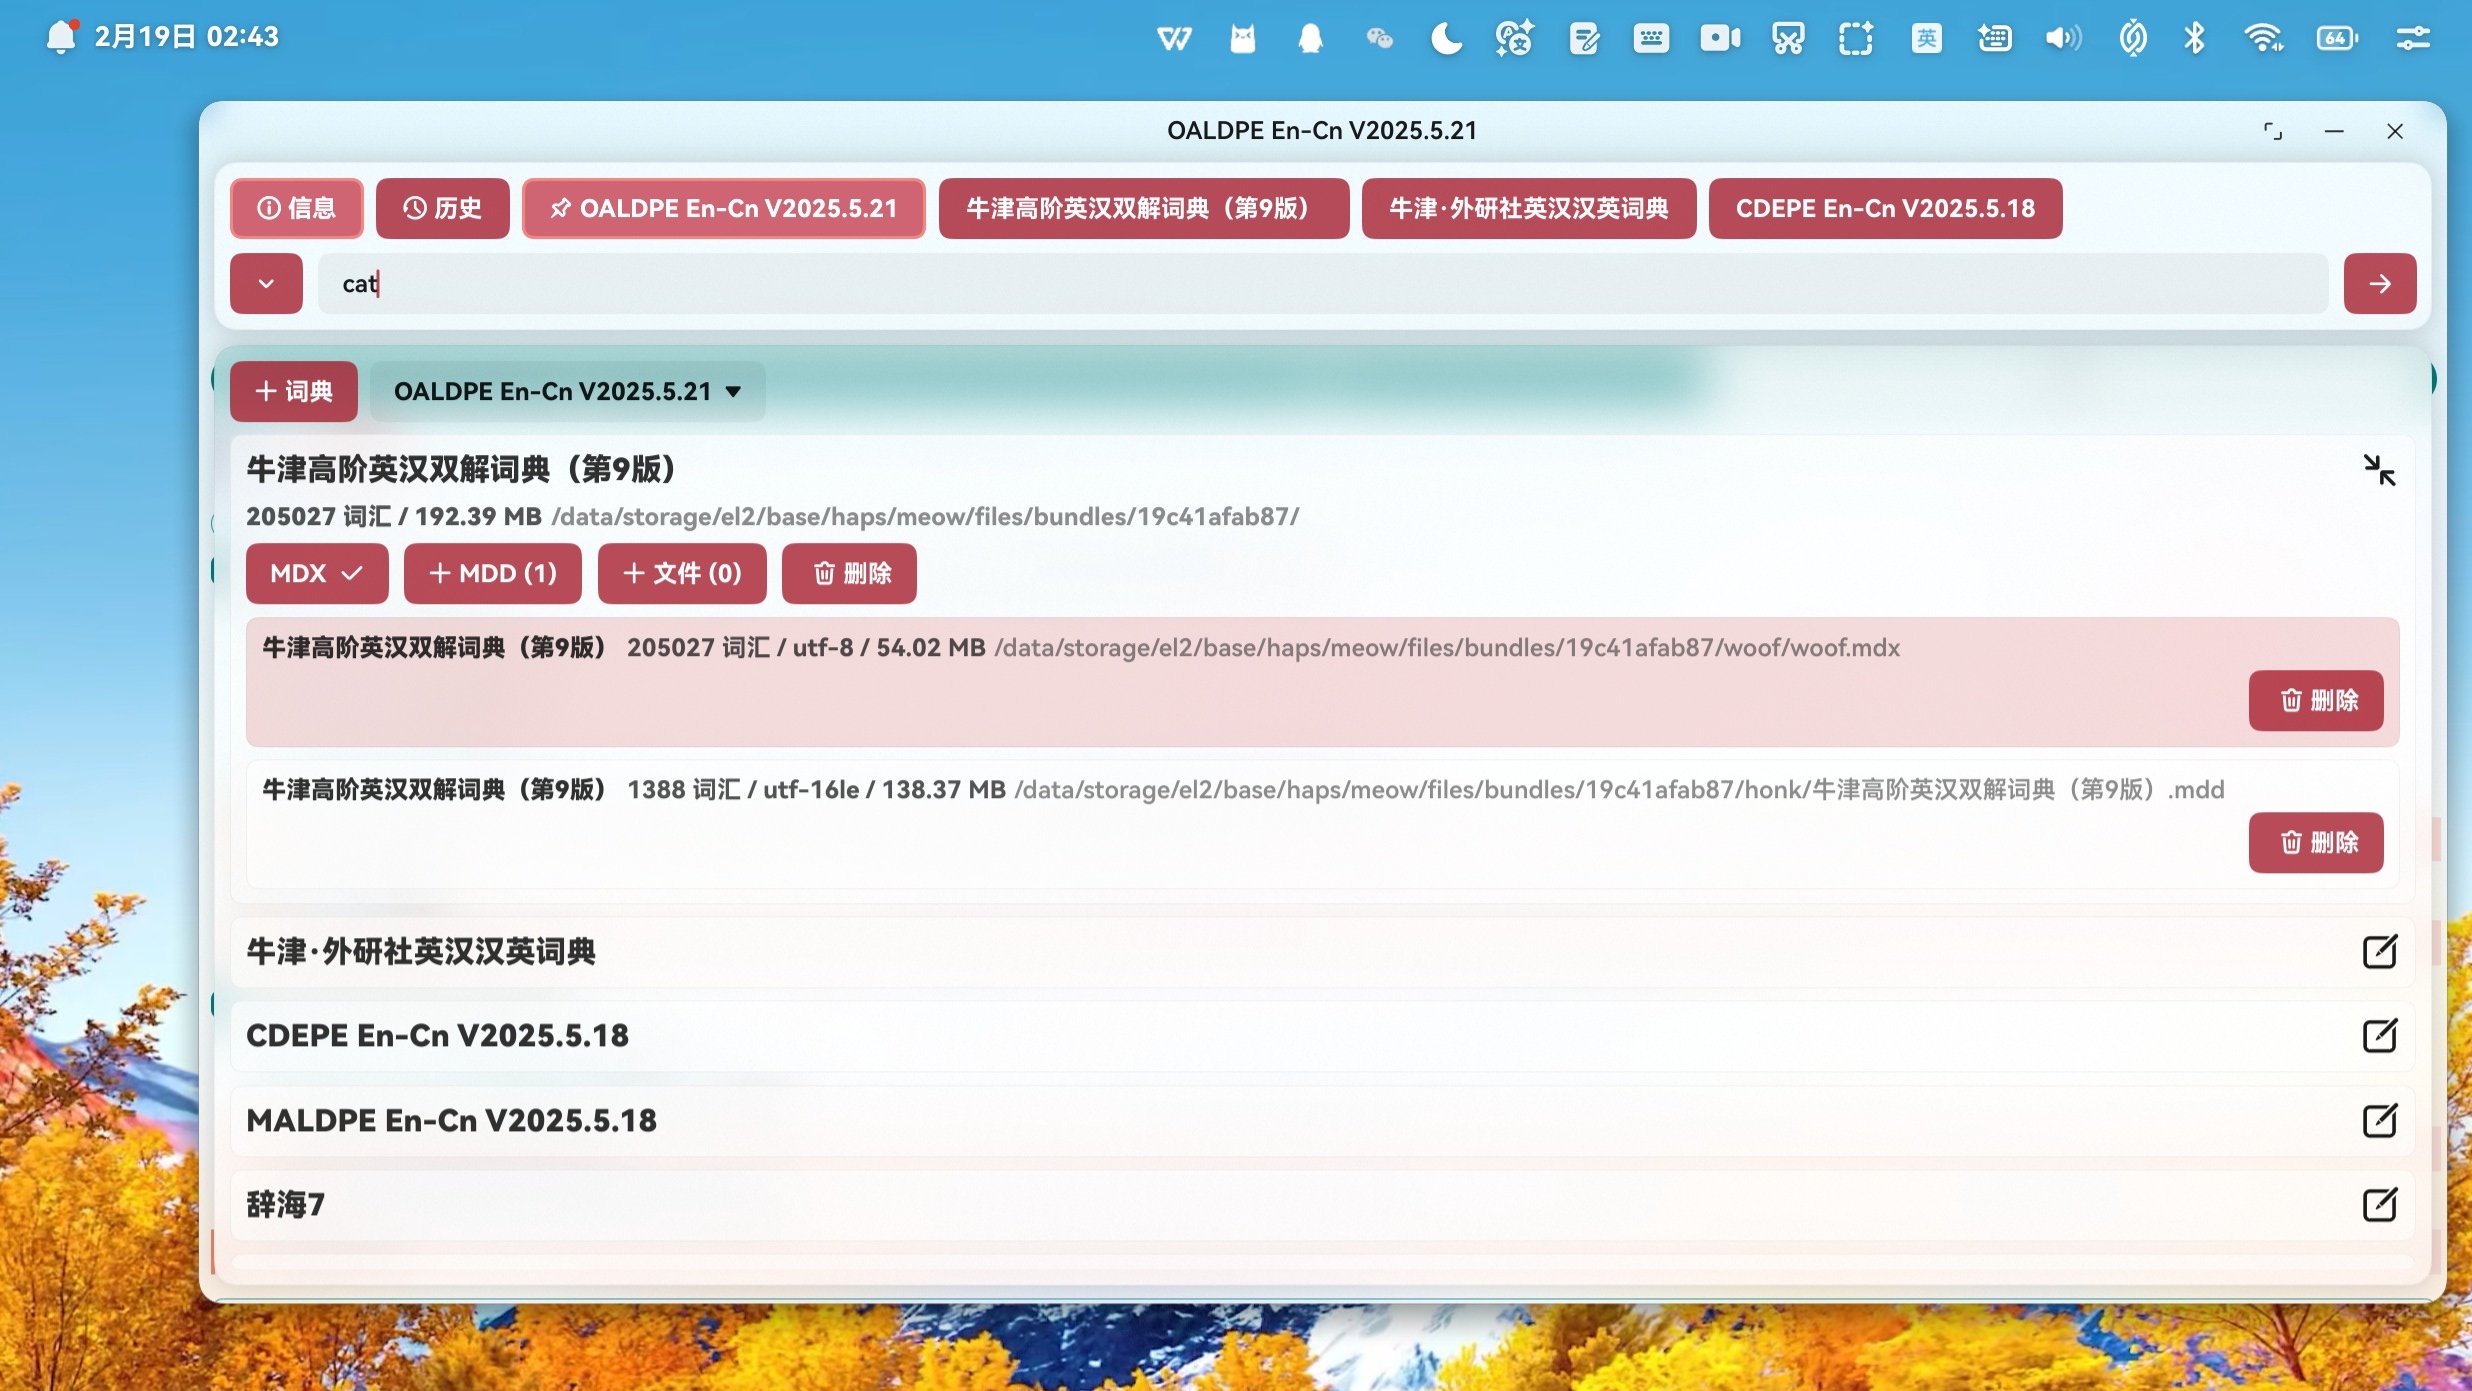Toggle Wi-Fi icon in the system tray

(2263, 39)
